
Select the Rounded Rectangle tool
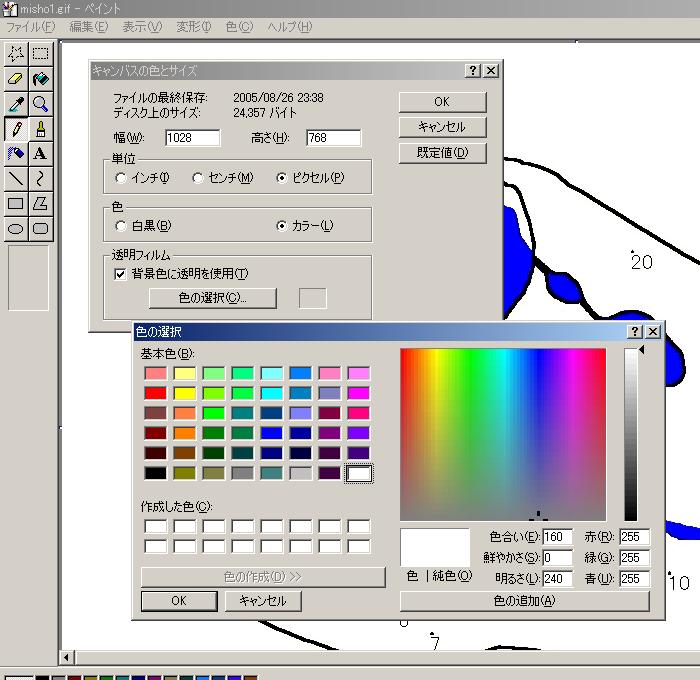41,229
